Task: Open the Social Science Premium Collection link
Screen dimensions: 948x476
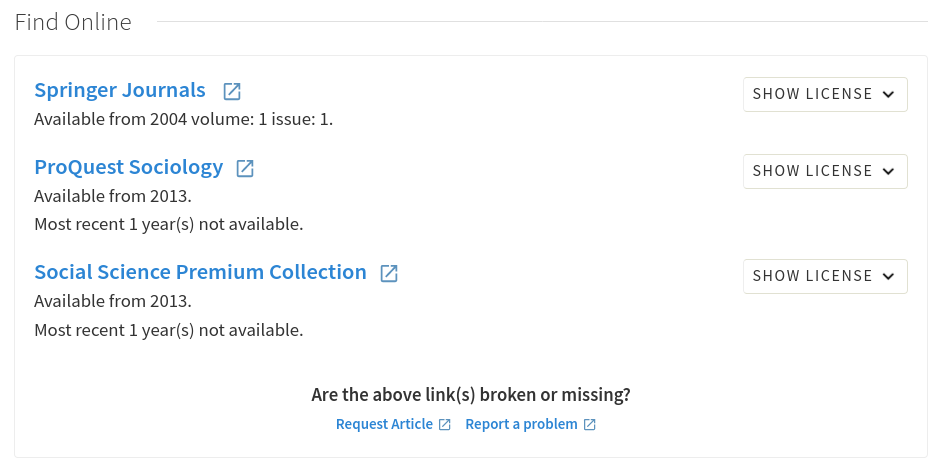Action: pyautogui.click(x=200, y=272)
